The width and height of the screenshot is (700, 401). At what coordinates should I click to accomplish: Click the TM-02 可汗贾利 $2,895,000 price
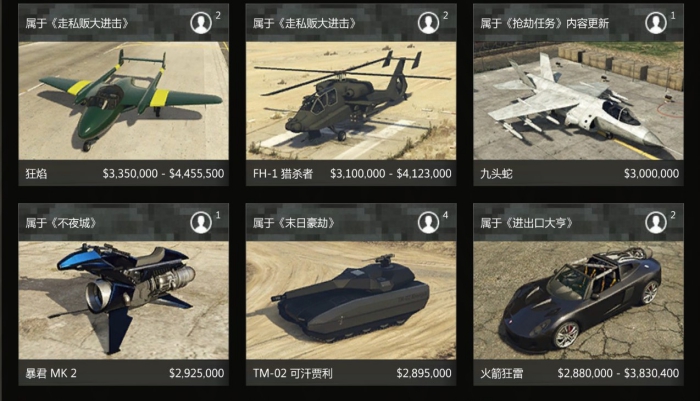point(424,373)
